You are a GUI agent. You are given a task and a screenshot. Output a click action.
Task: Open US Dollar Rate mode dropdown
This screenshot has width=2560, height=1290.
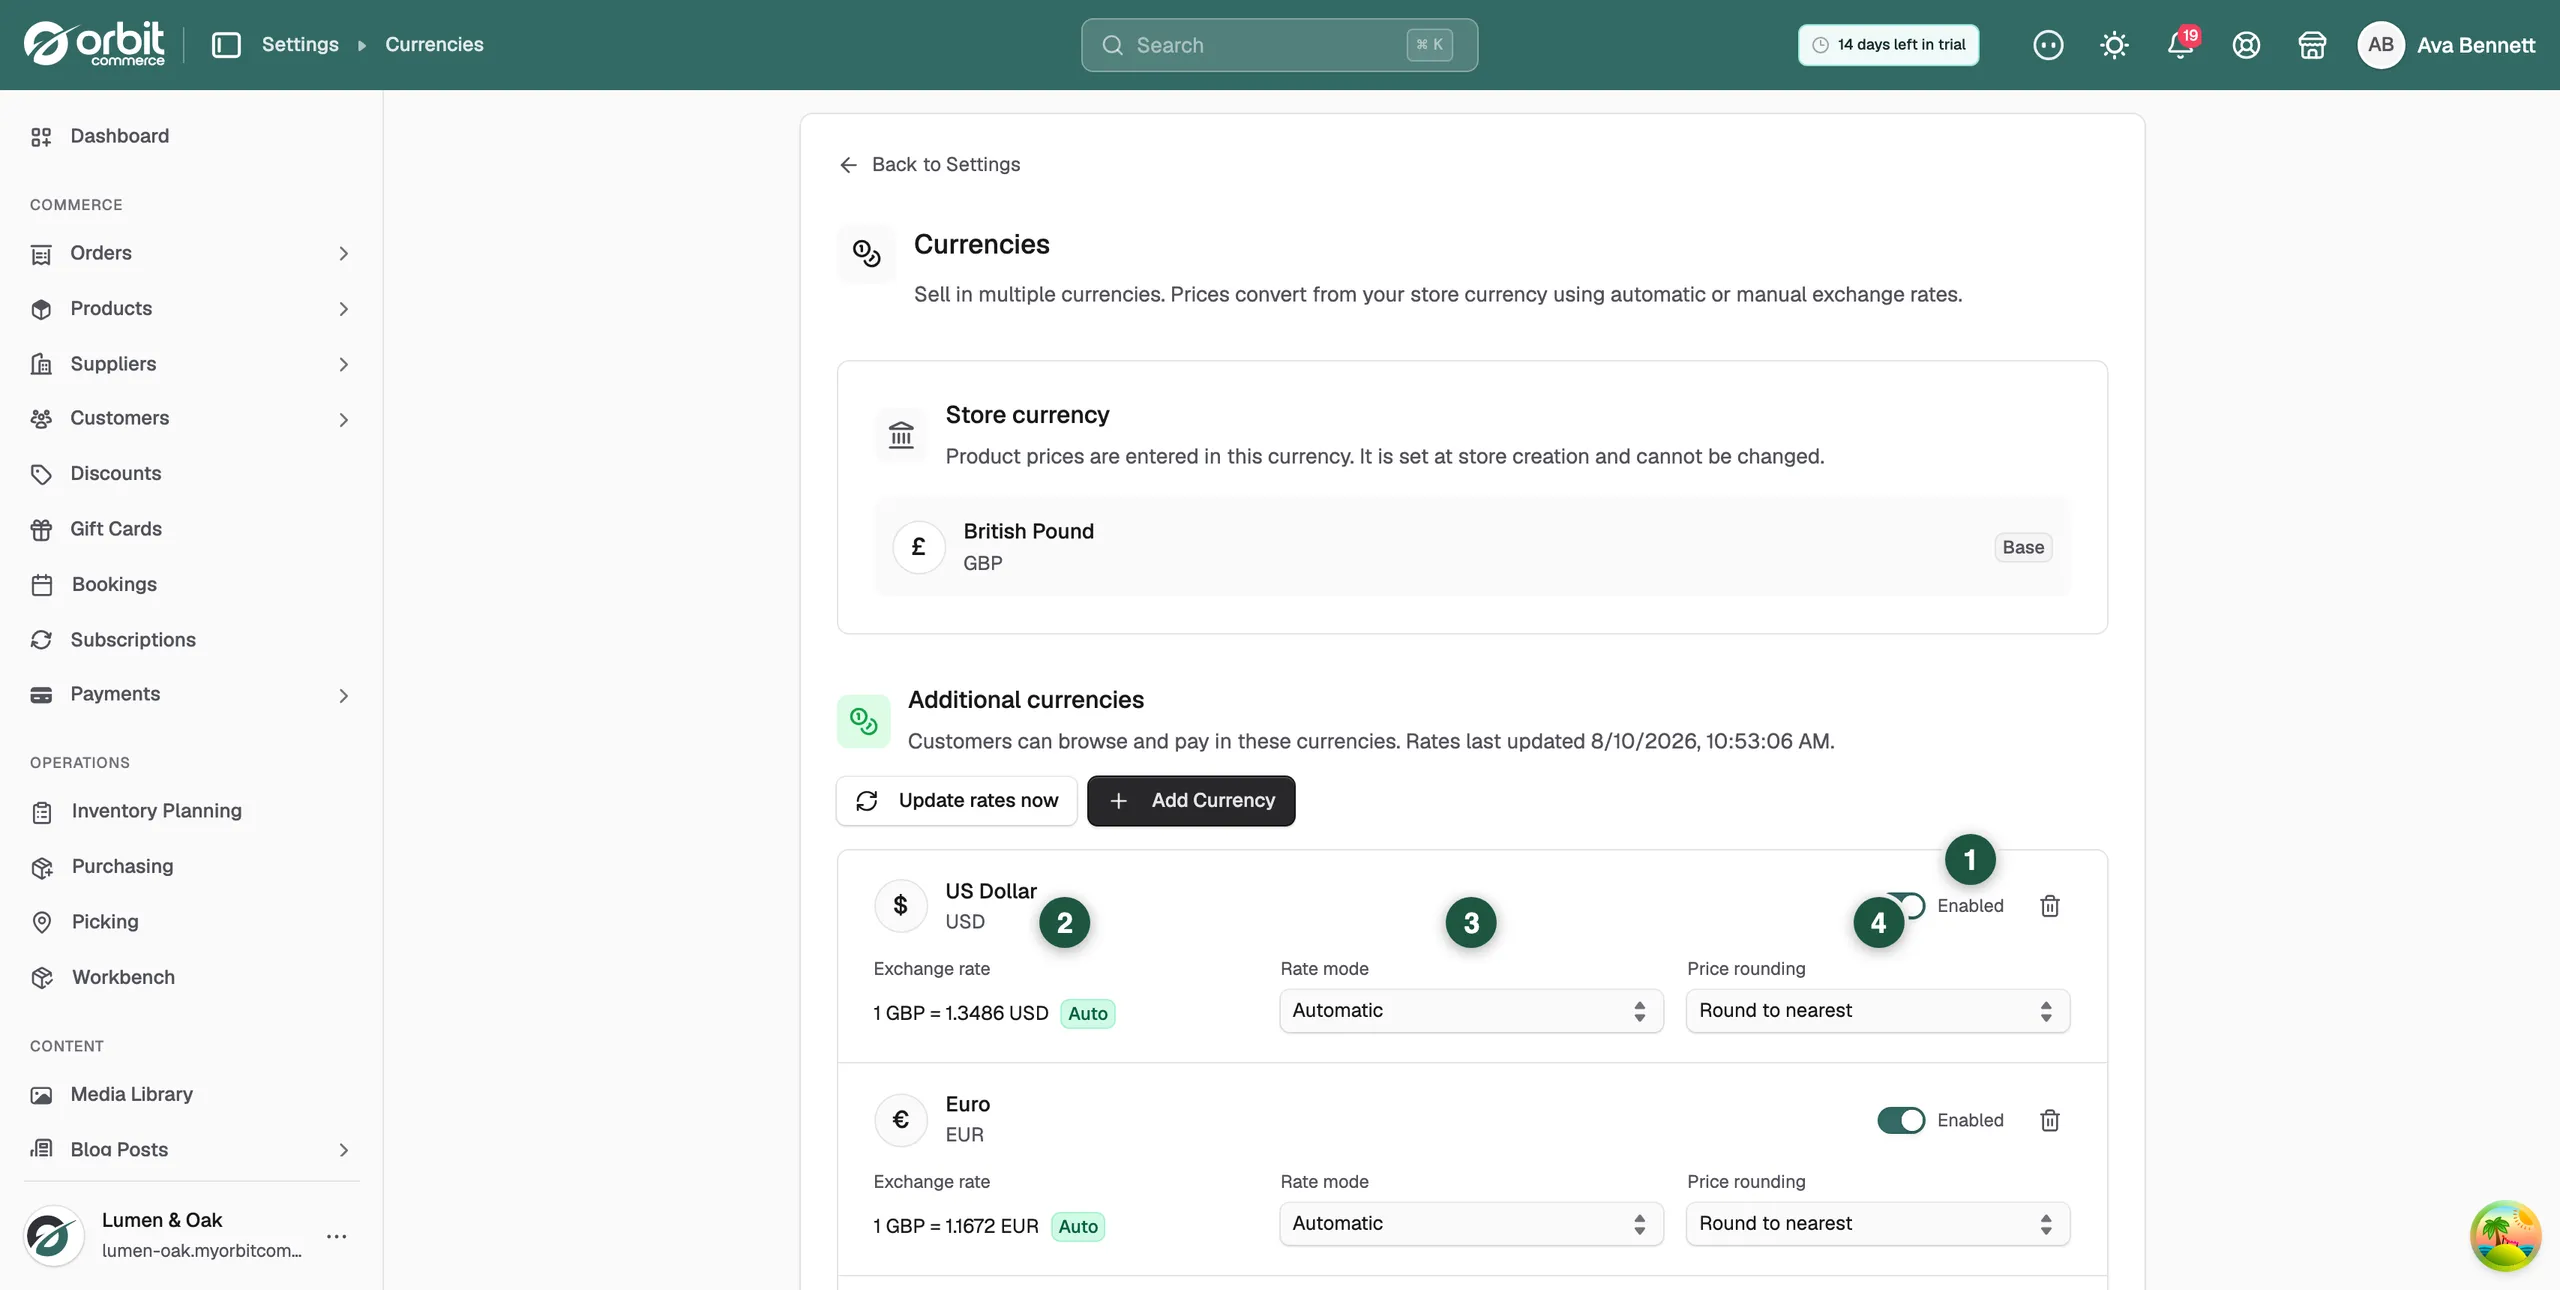click(x=1471, y=1011)
